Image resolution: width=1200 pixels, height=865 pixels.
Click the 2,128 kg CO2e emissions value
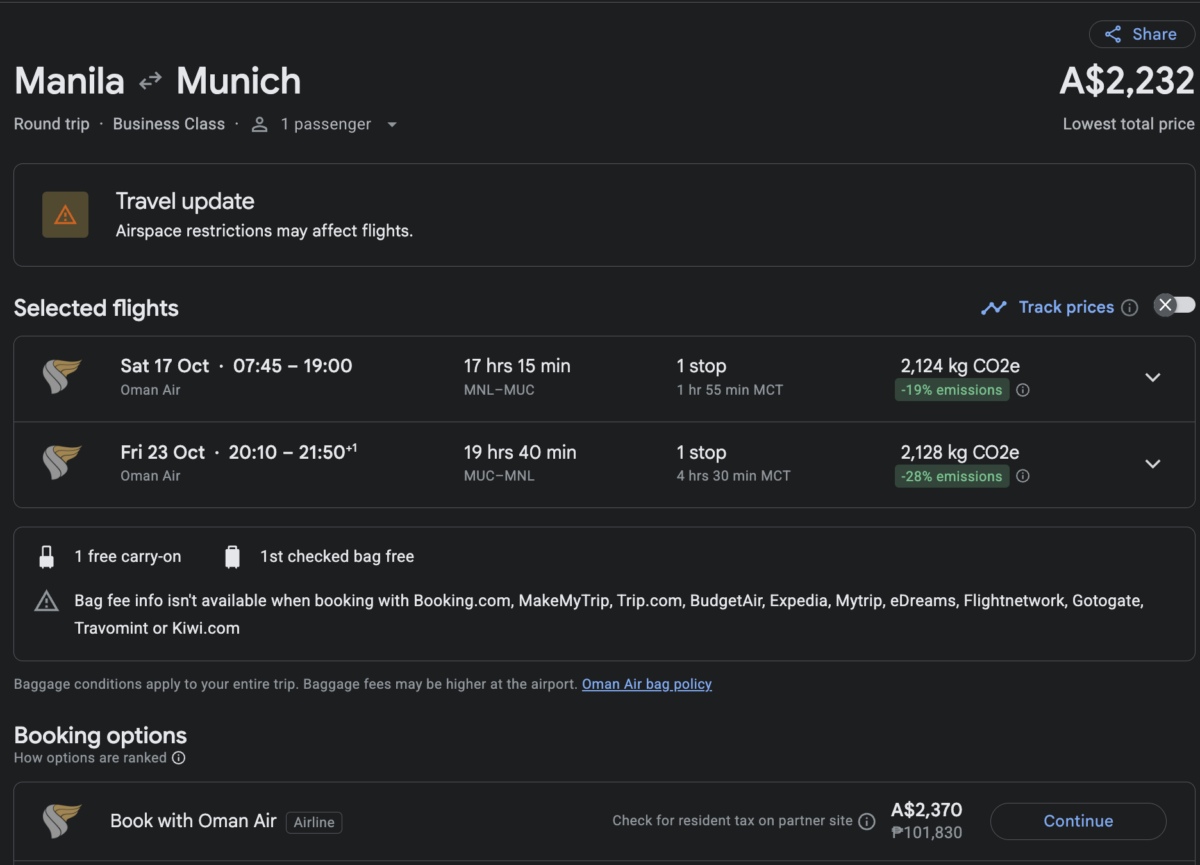click(x=960, y=452)
